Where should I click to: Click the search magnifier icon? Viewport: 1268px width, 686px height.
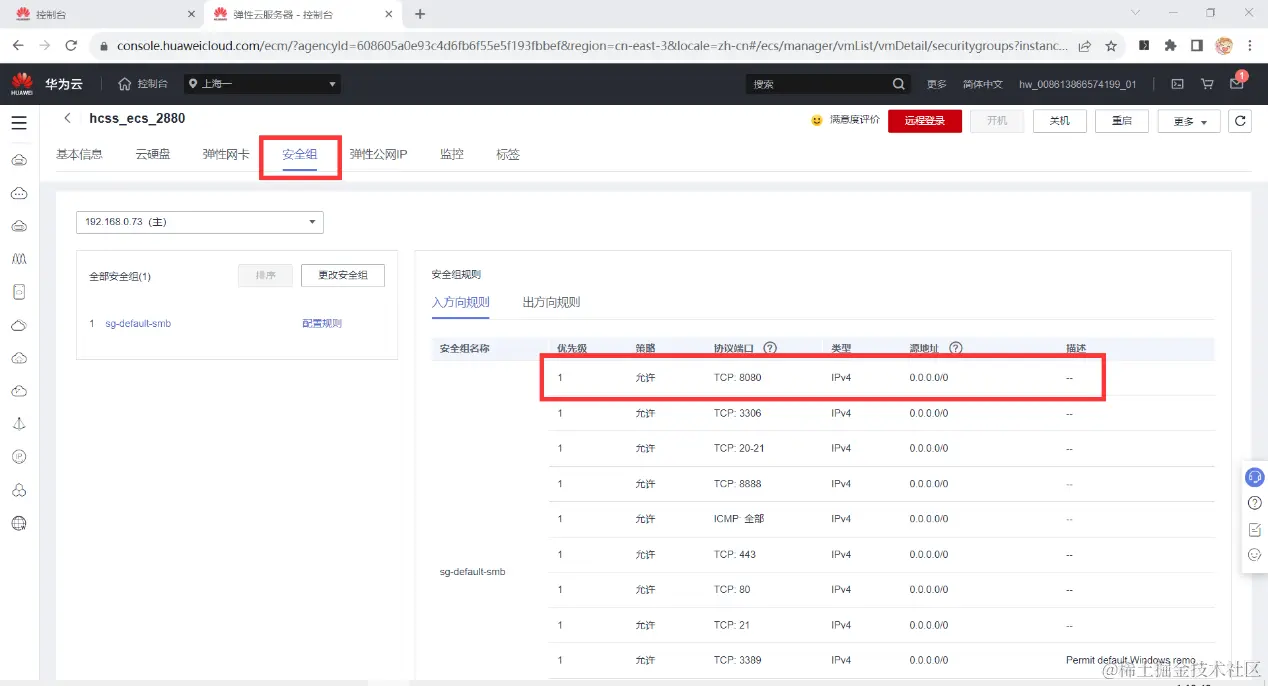[899, 84]
